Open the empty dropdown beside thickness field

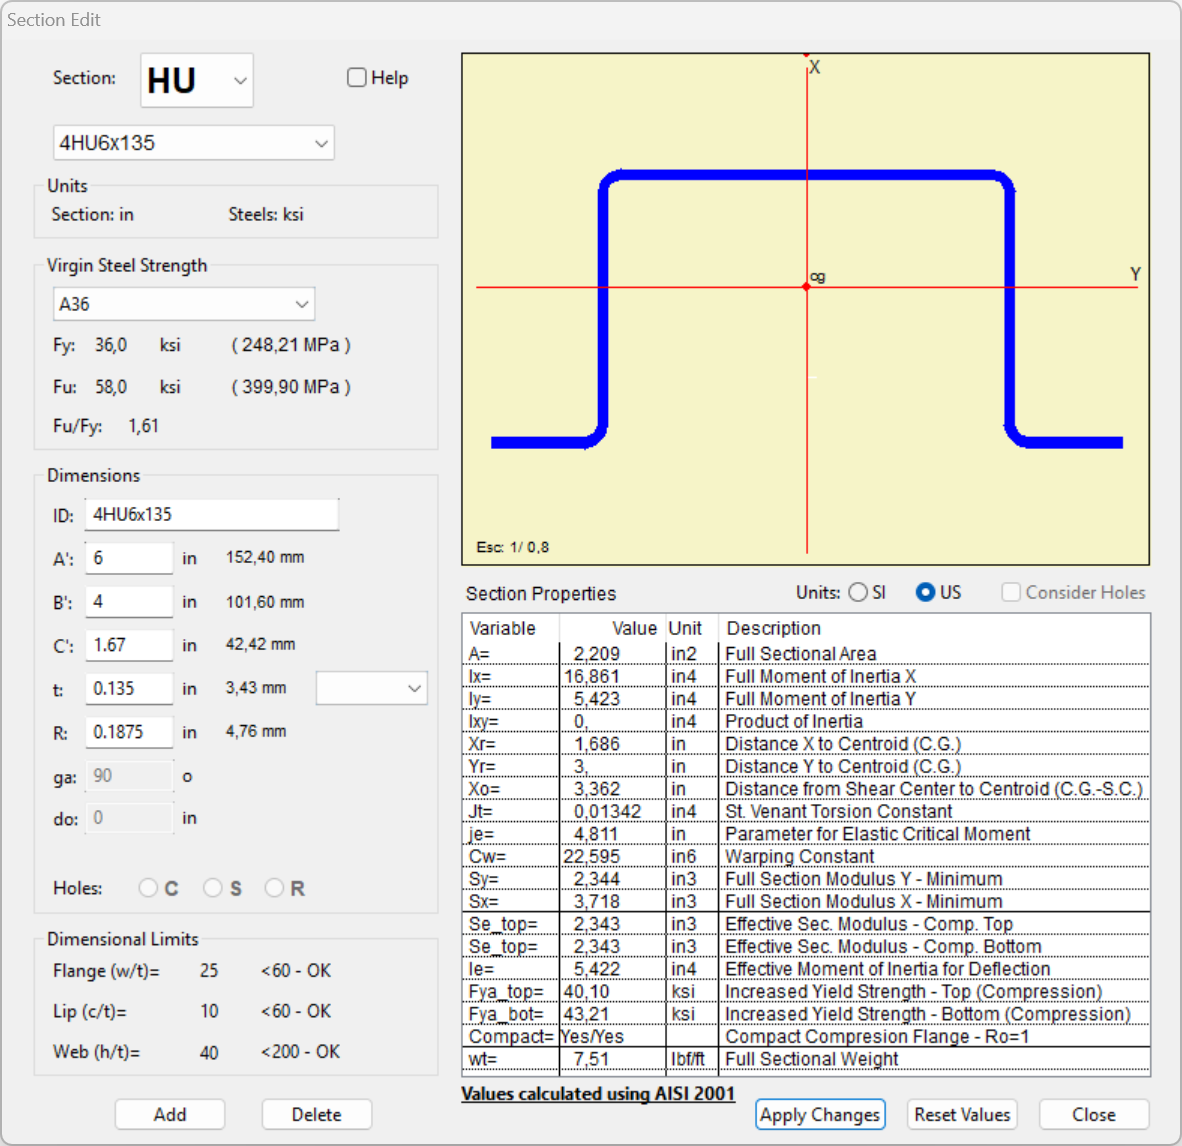pos(372,688)
